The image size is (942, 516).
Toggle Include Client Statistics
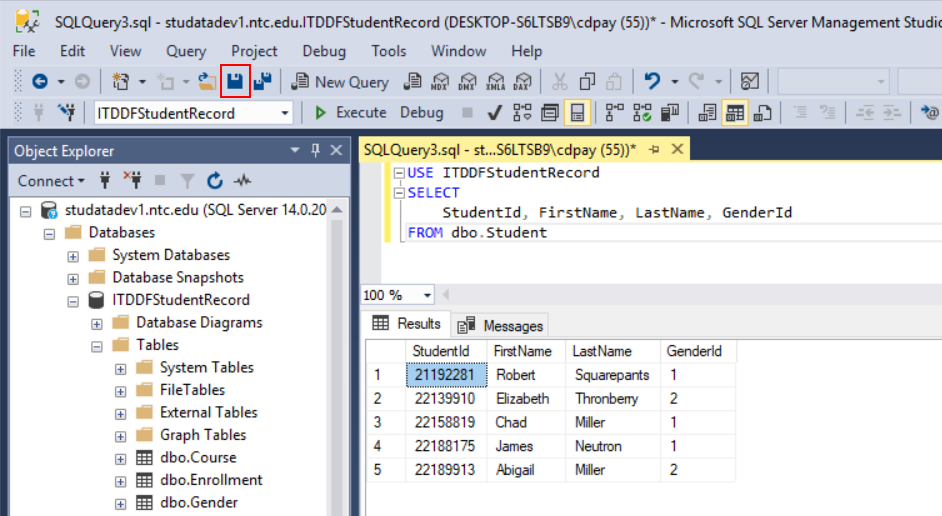669,112
